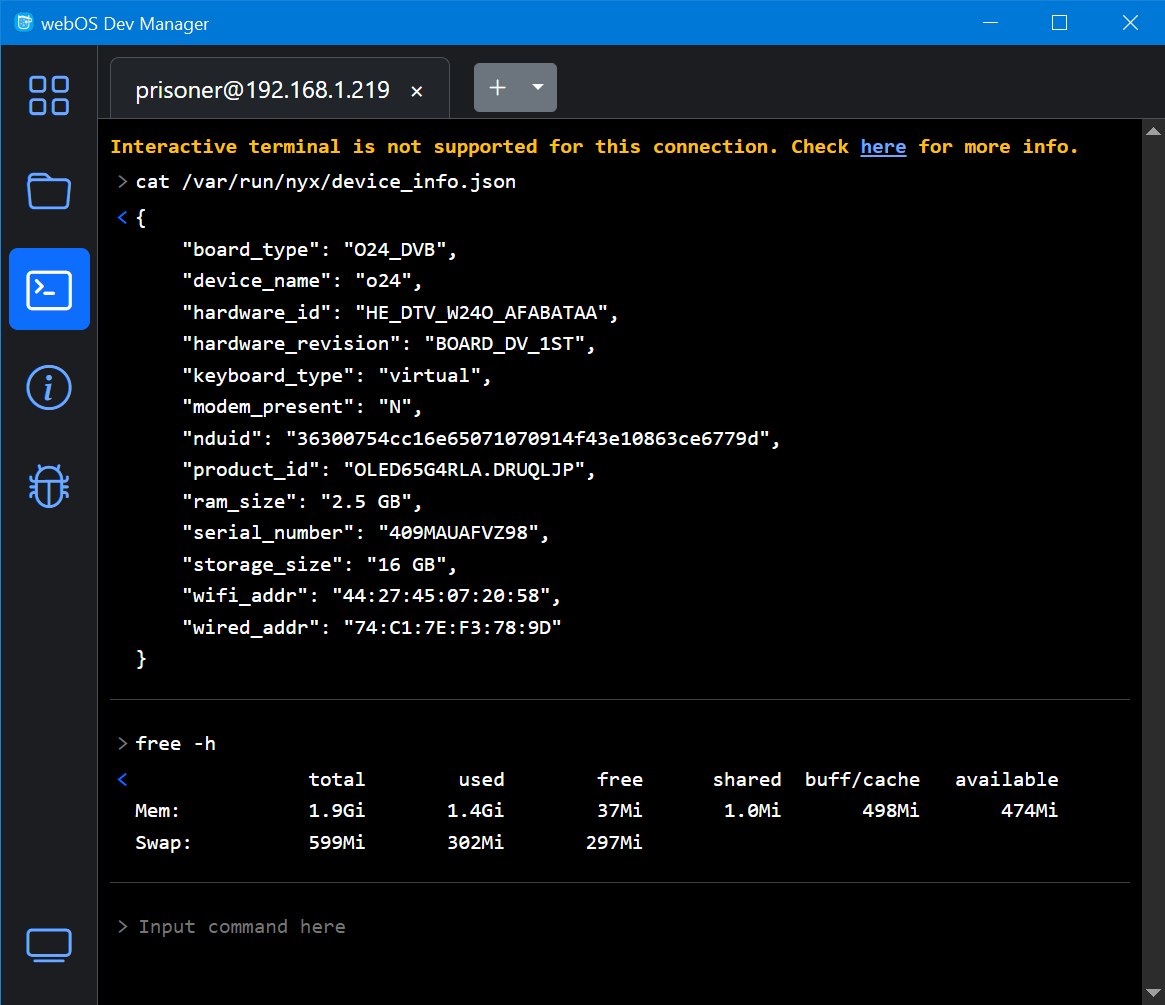Expand the dropdown arrow beside the plus button
1165x1005 pixels.
(538, 88)
